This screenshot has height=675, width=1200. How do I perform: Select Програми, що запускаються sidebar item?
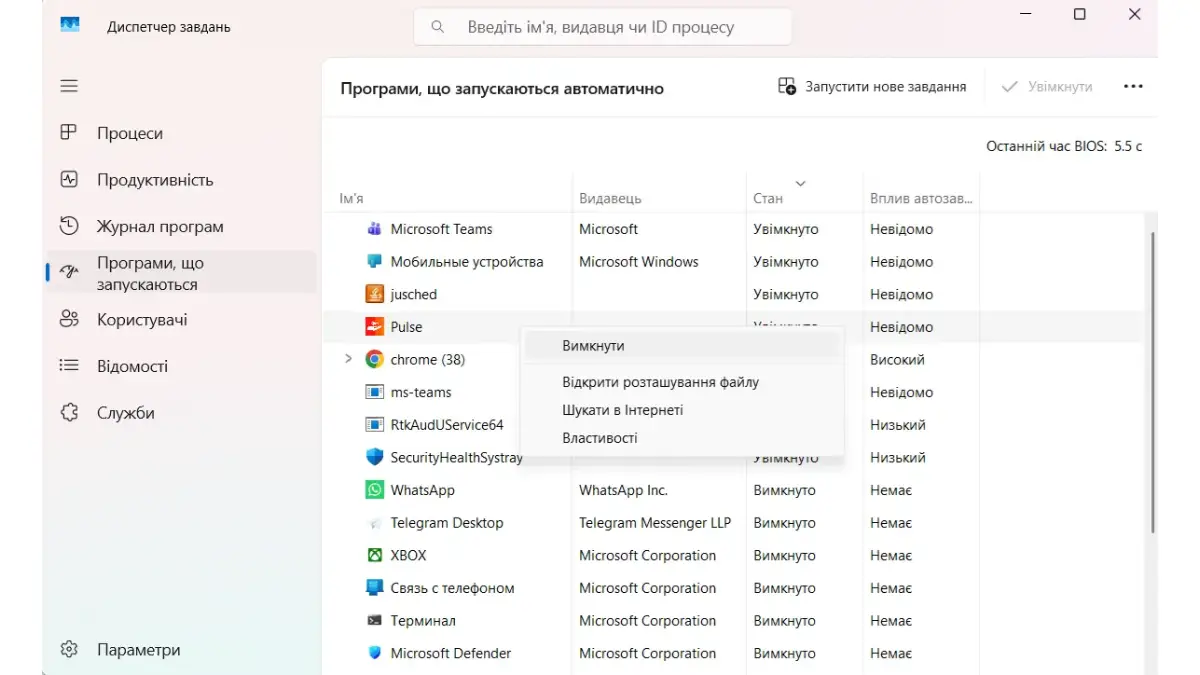click(x=181, y=273)
